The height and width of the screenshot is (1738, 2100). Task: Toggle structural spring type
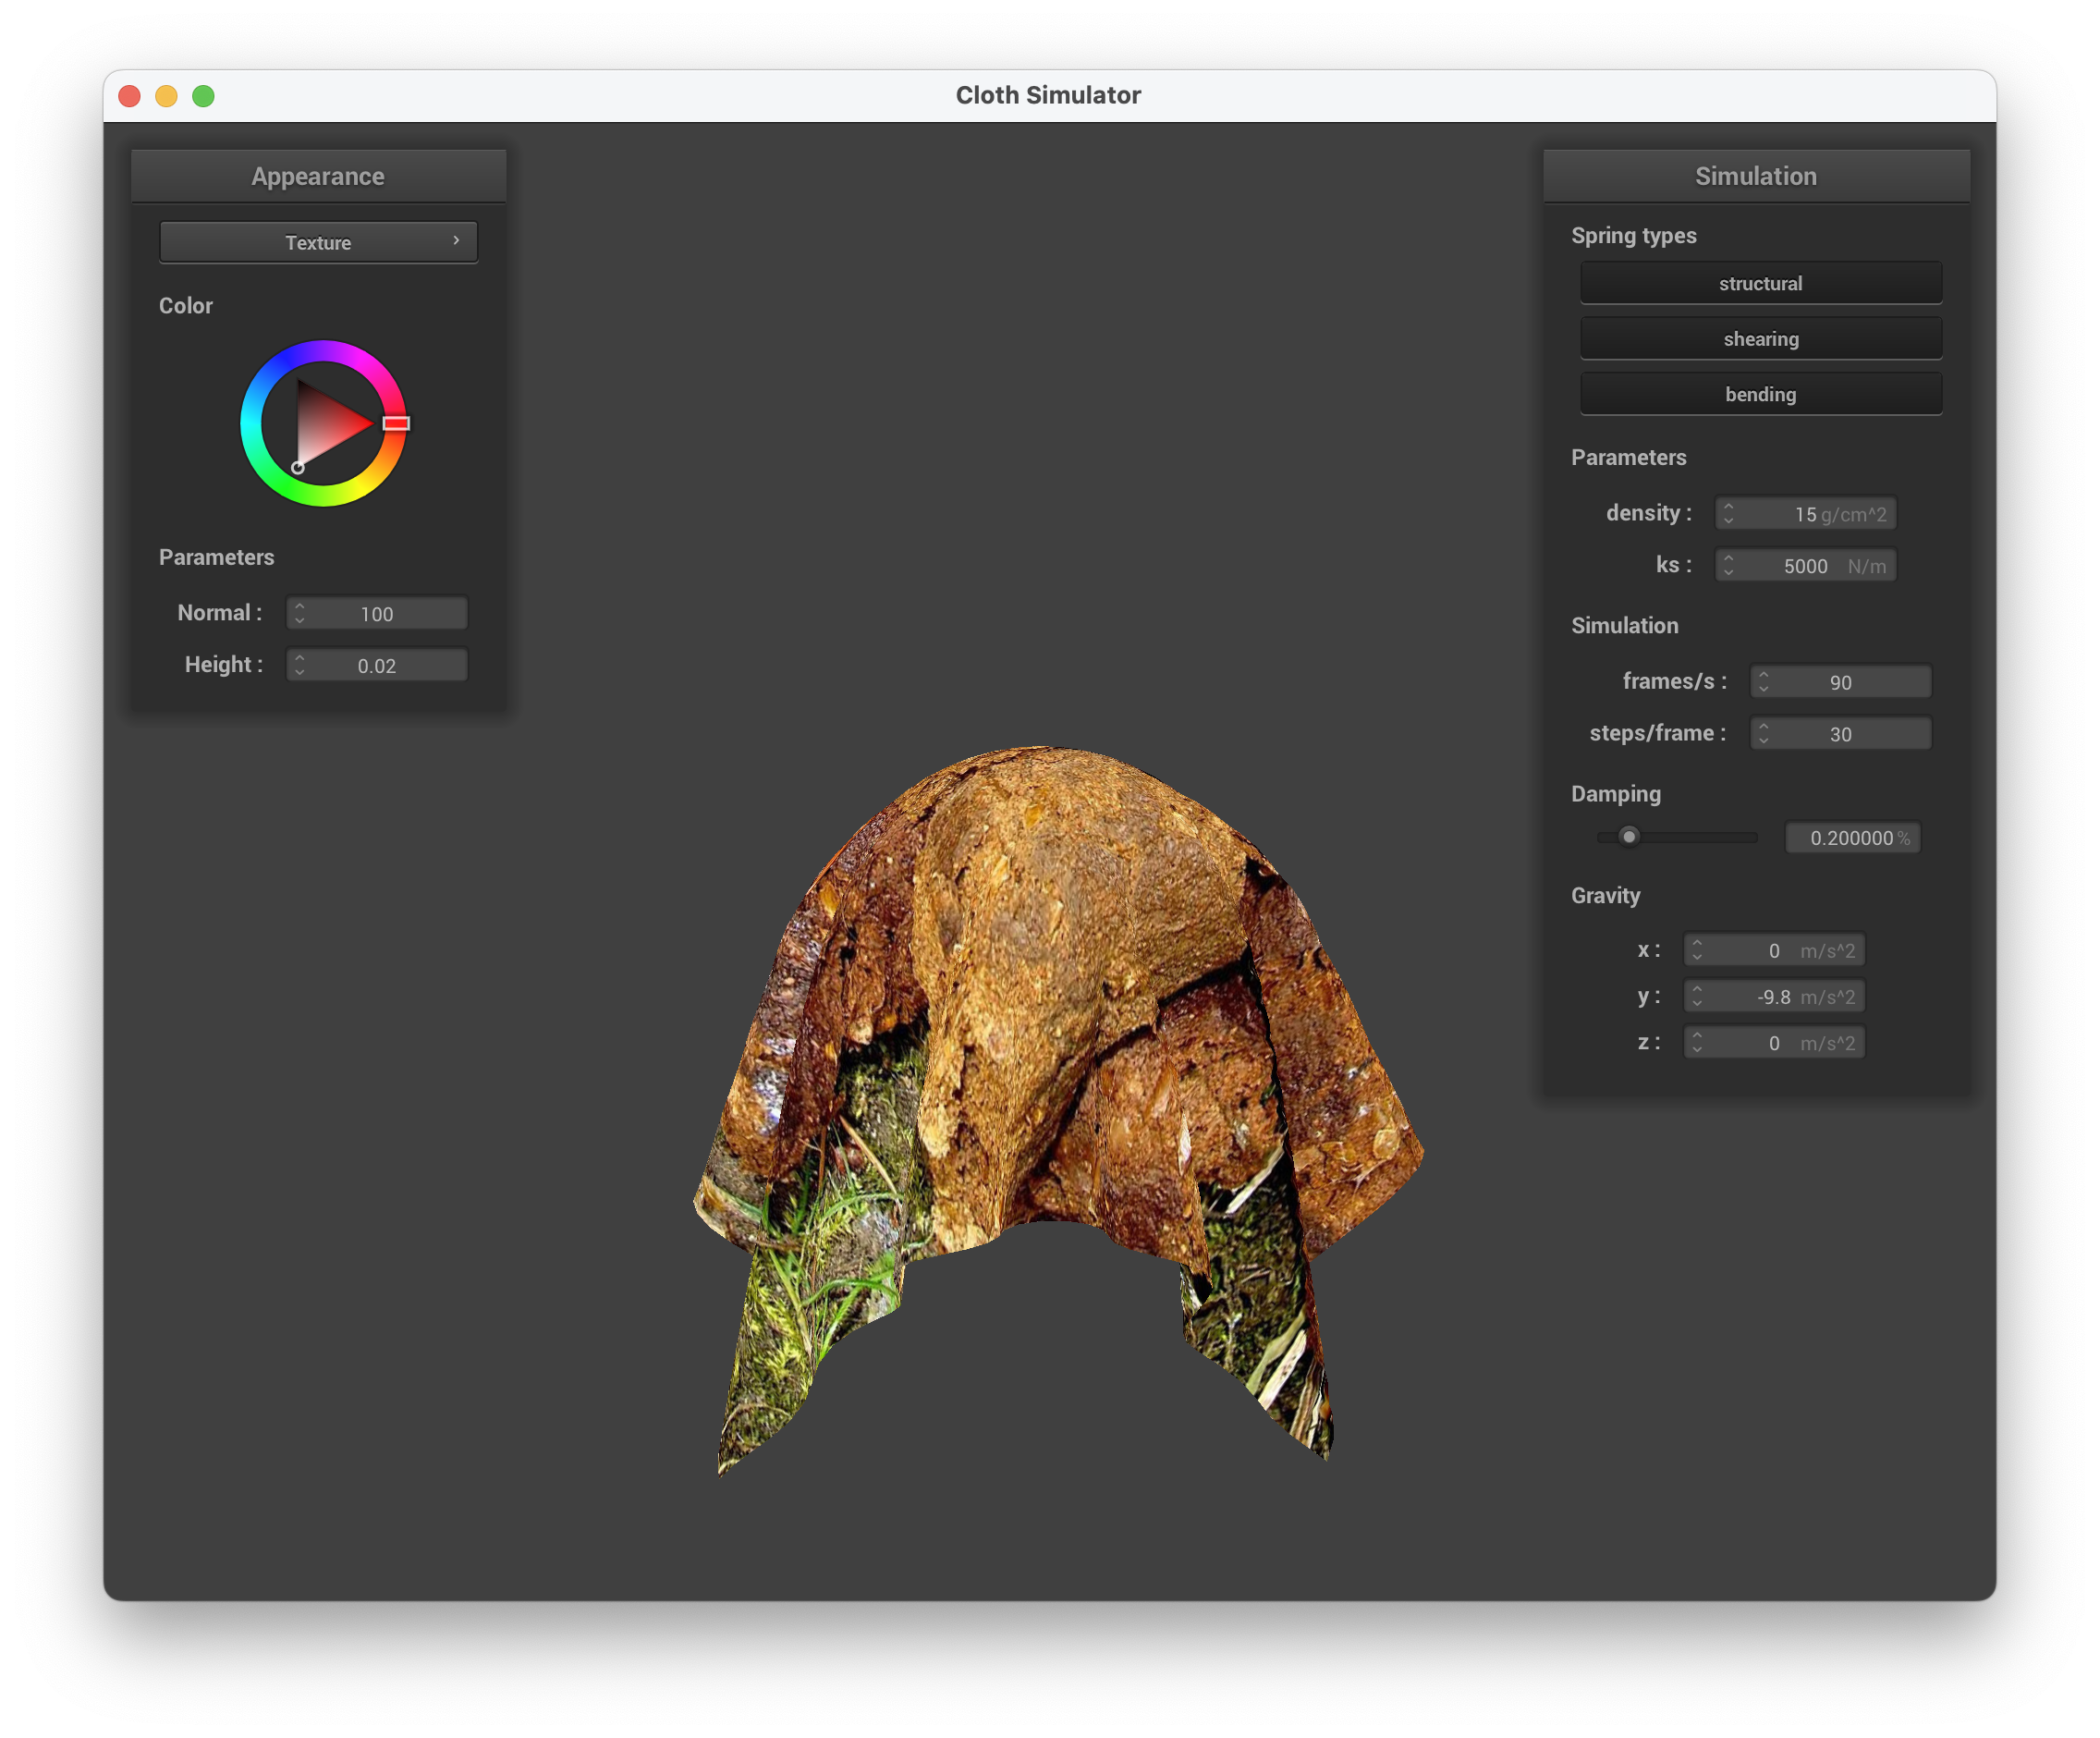(1760, 283)
